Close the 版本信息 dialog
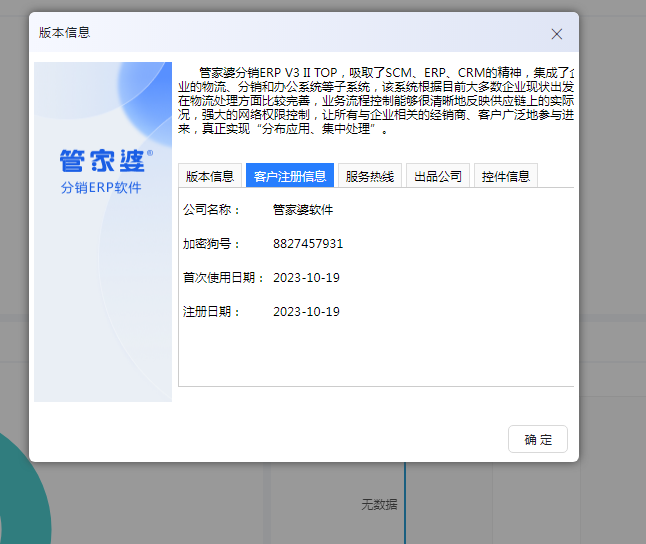Screen dimensions: 646x544 pyautogui.click(x=557, y=34)
